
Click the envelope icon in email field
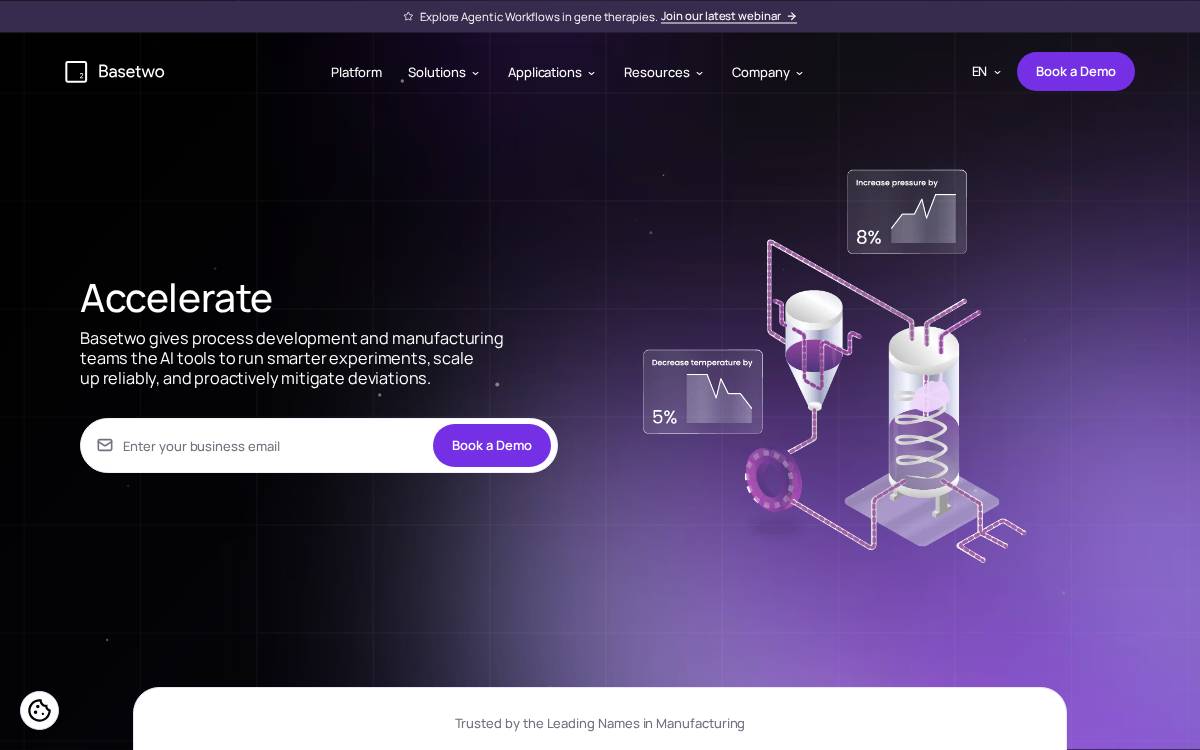(x=105, y=445)
